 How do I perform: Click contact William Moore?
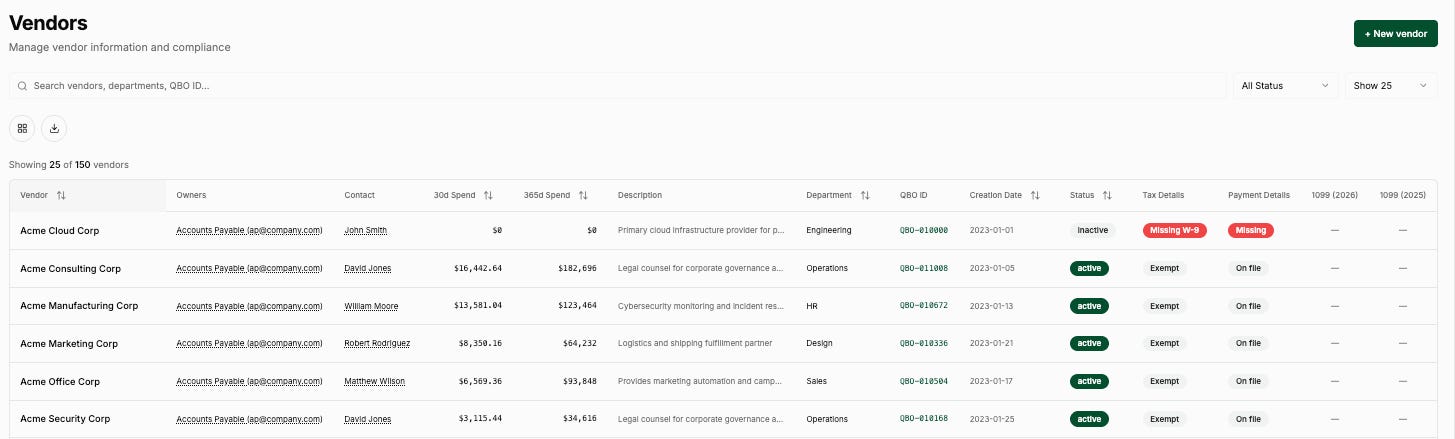(370, 306)
